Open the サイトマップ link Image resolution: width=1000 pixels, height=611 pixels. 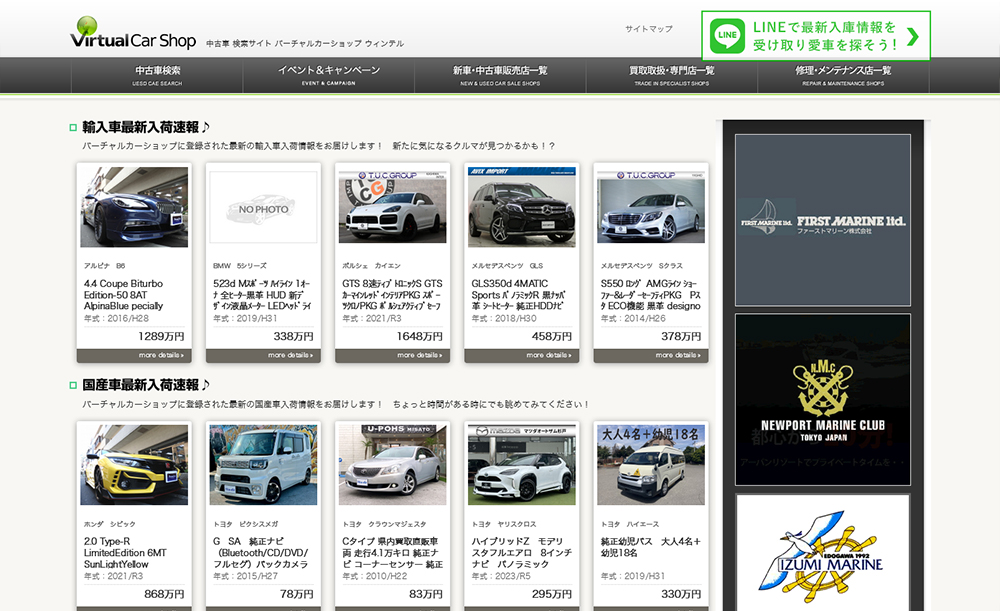(649, 29)
